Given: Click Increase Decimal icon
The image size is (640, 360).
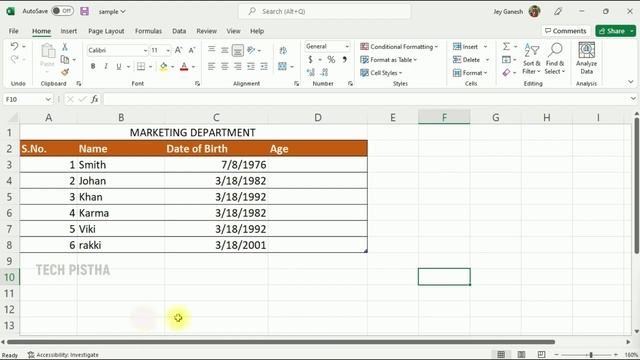Looking at the screenshot, I should point(311,72).
